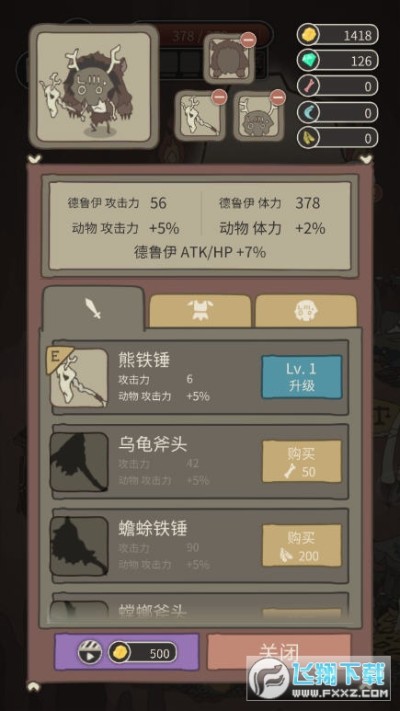Watch video ad for 500 gold

coord(127,653)
